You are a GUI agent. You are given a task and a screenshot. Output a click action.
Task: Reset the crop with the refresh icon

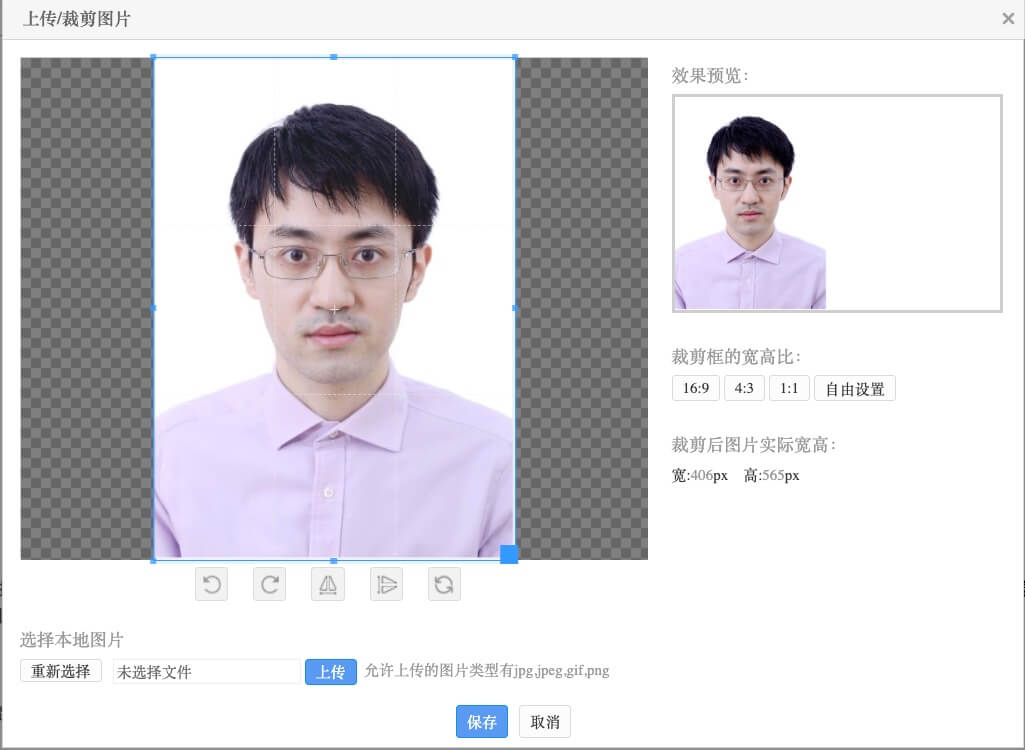point(444,585)
